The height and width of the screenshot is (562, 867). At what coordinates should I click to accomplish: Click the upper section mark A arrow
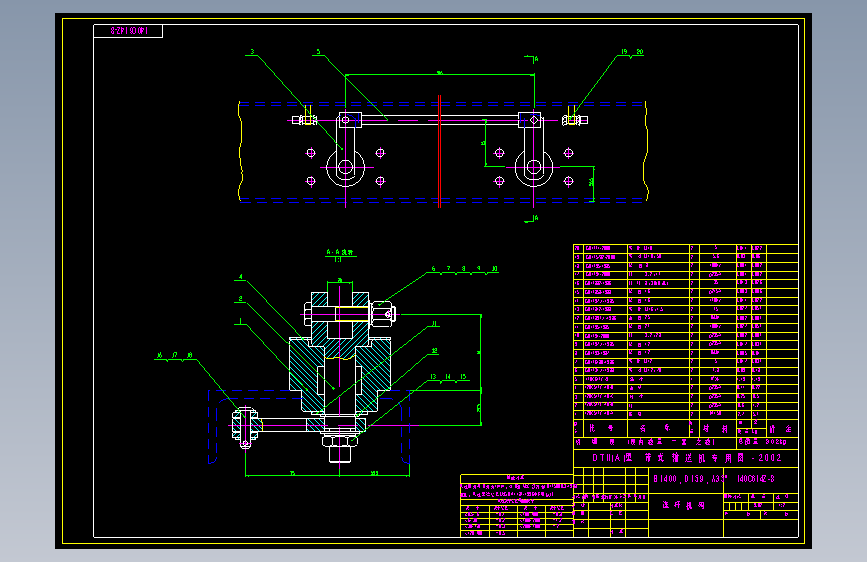[x=532, y=59]
